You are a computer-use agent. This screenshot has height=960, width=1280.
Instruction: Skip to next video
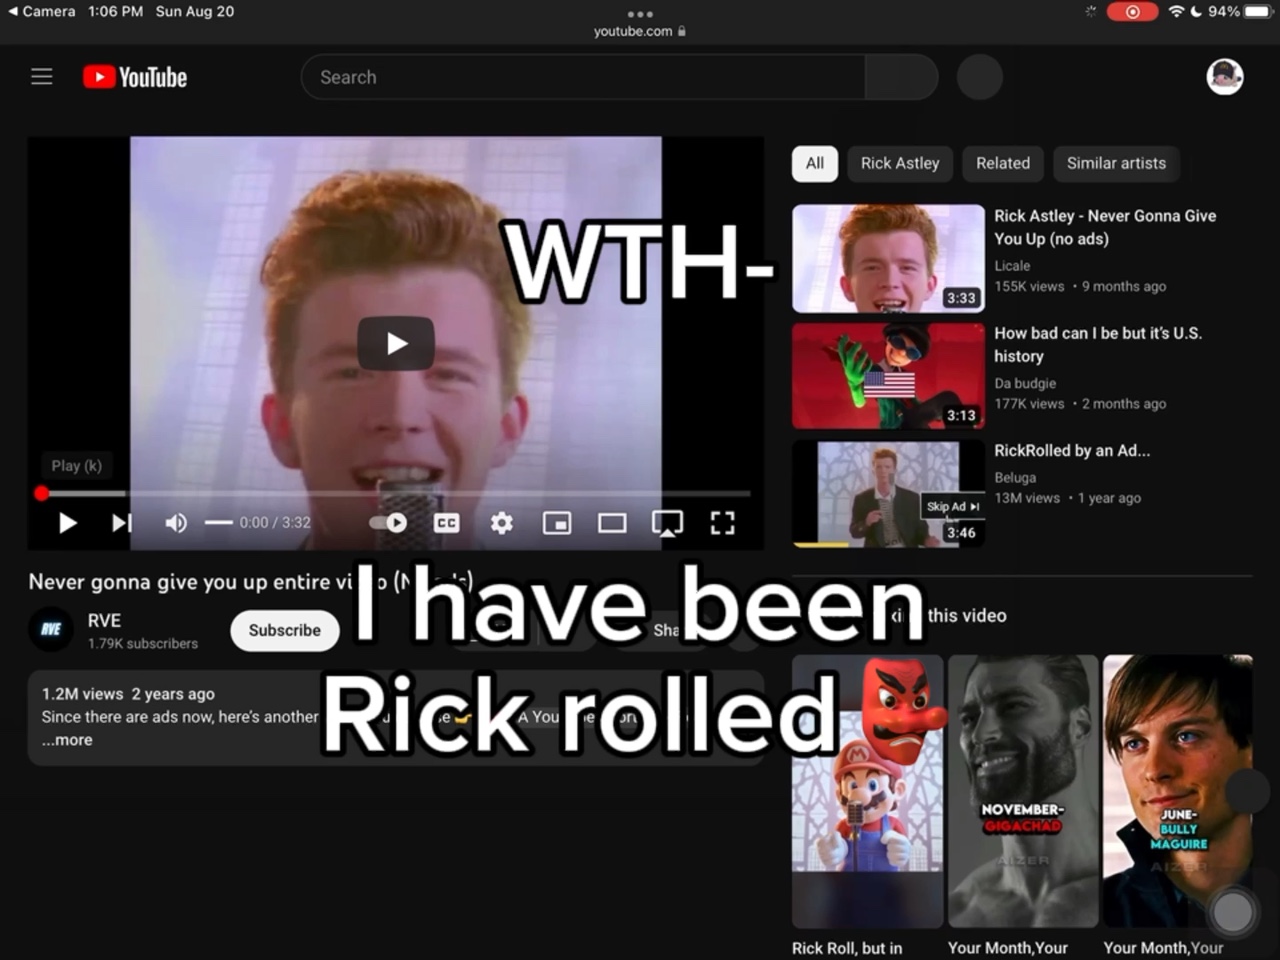click(121, 523)
